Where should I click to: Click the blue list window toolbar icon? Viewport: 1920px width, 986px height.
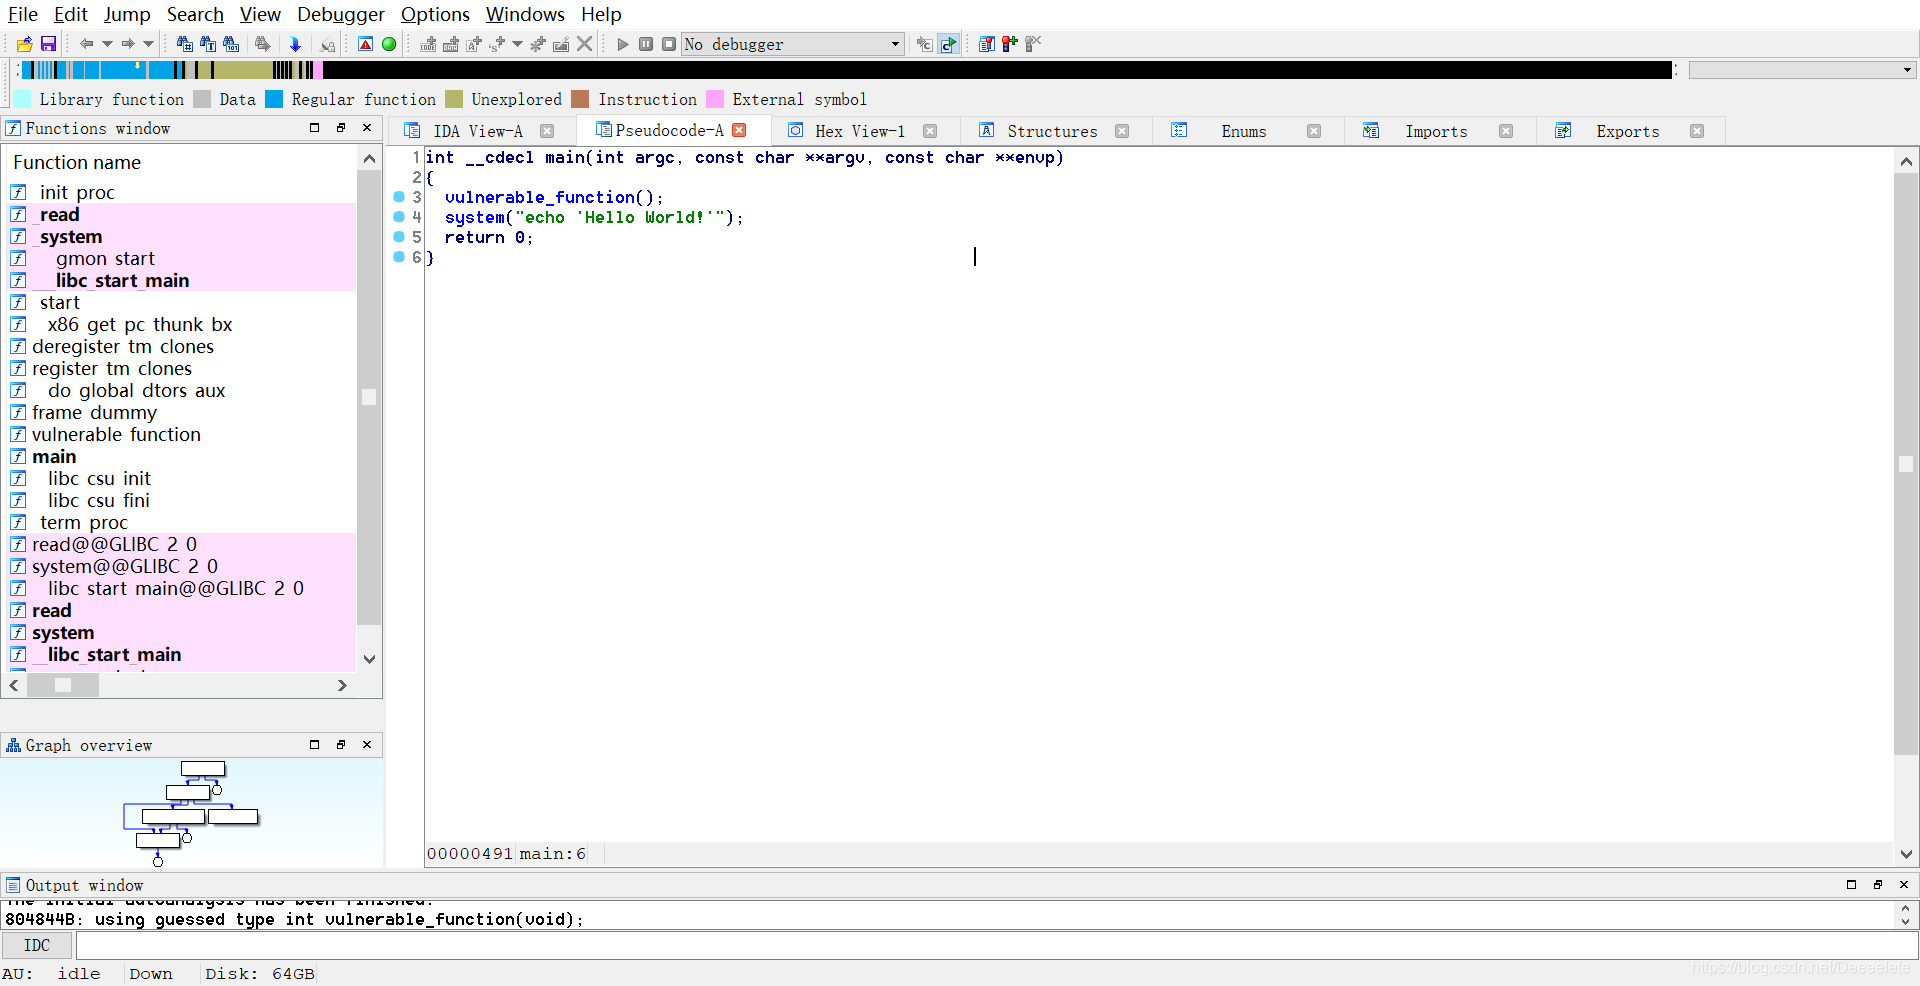[987, 44]
